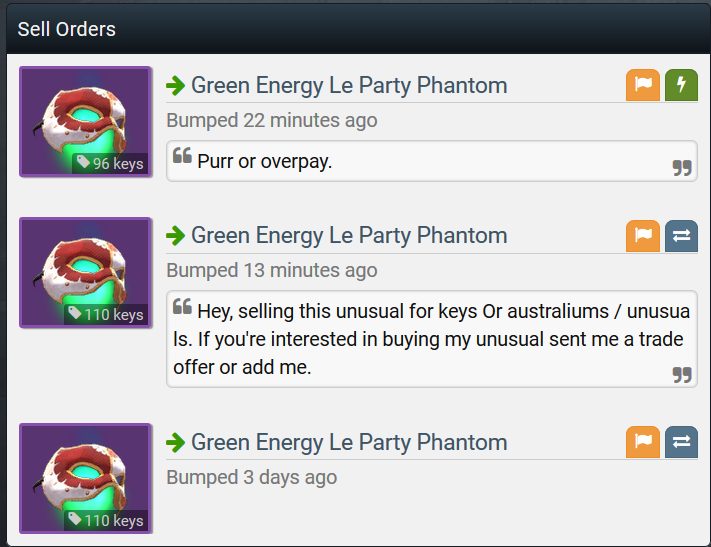Click 'Bumped 22 minutes ago' timestamp

[x=272, y=121]
